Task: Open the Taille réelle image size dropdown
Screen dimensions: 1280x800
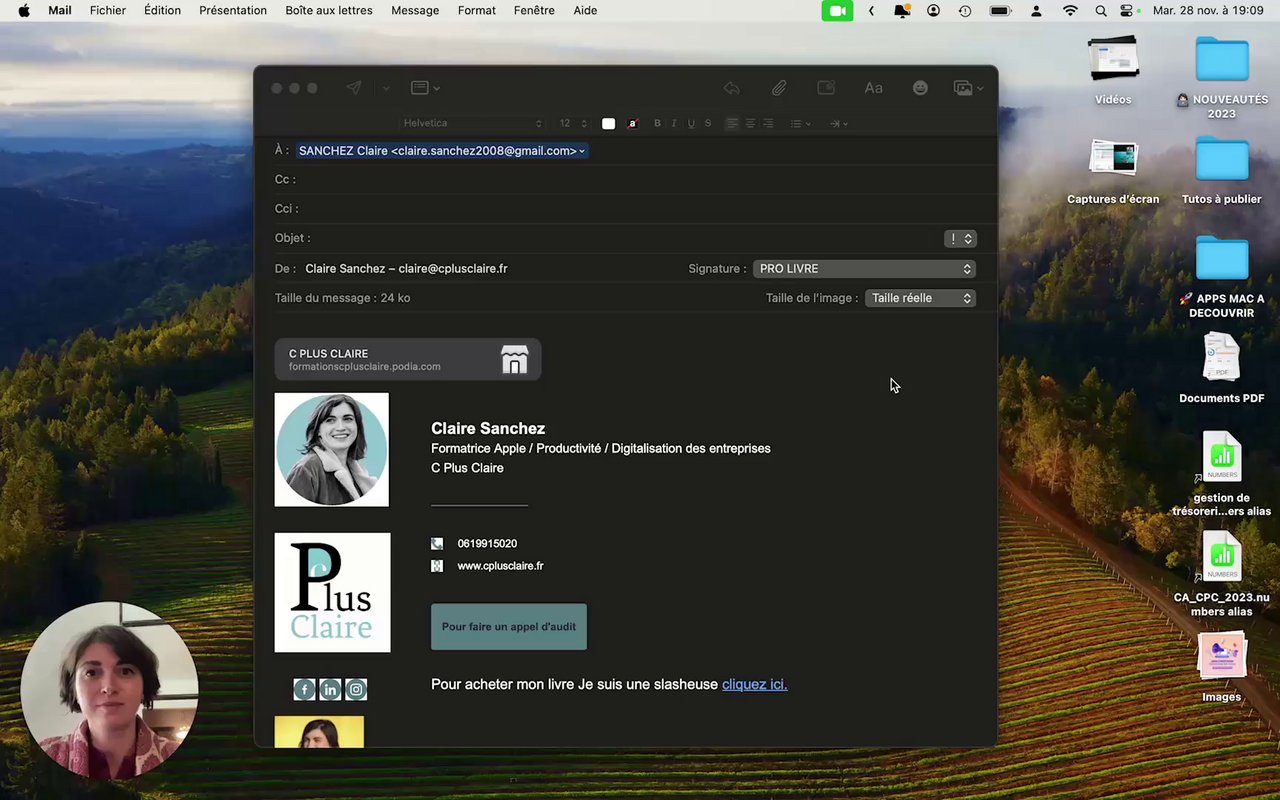Action: coord(920,298)
